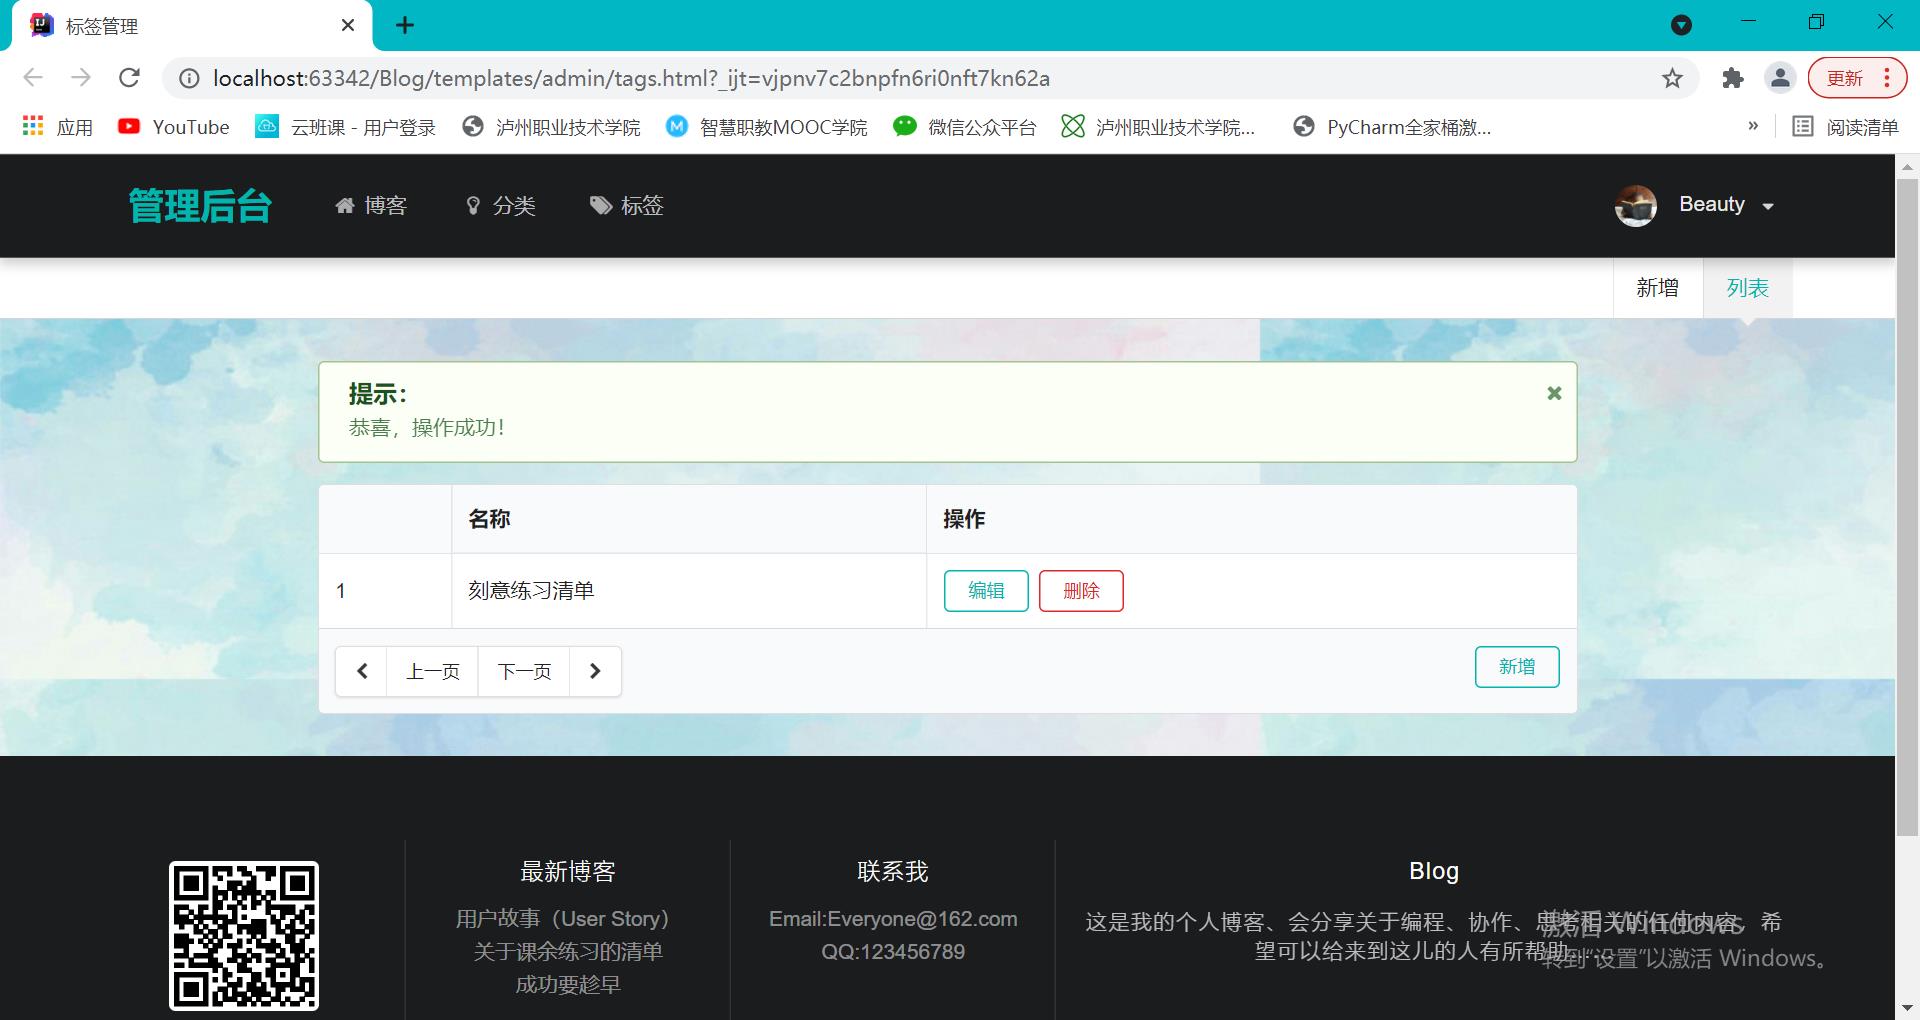Open 用户故事（User Story）footer link
Image resolution: width=1920 pixels, height=1020 pixels.
(x=567, y=919)
